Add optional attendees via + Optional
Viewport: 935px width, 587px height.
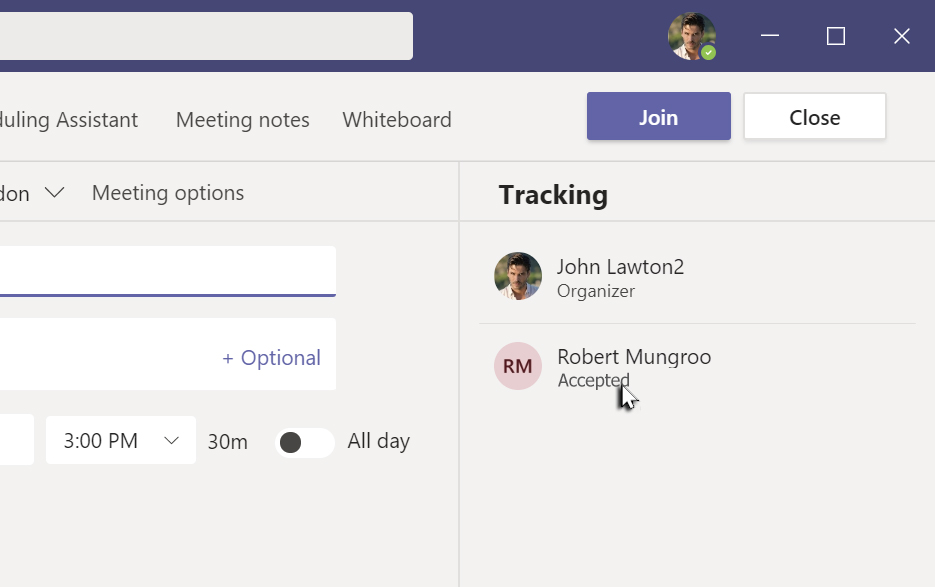271,358
